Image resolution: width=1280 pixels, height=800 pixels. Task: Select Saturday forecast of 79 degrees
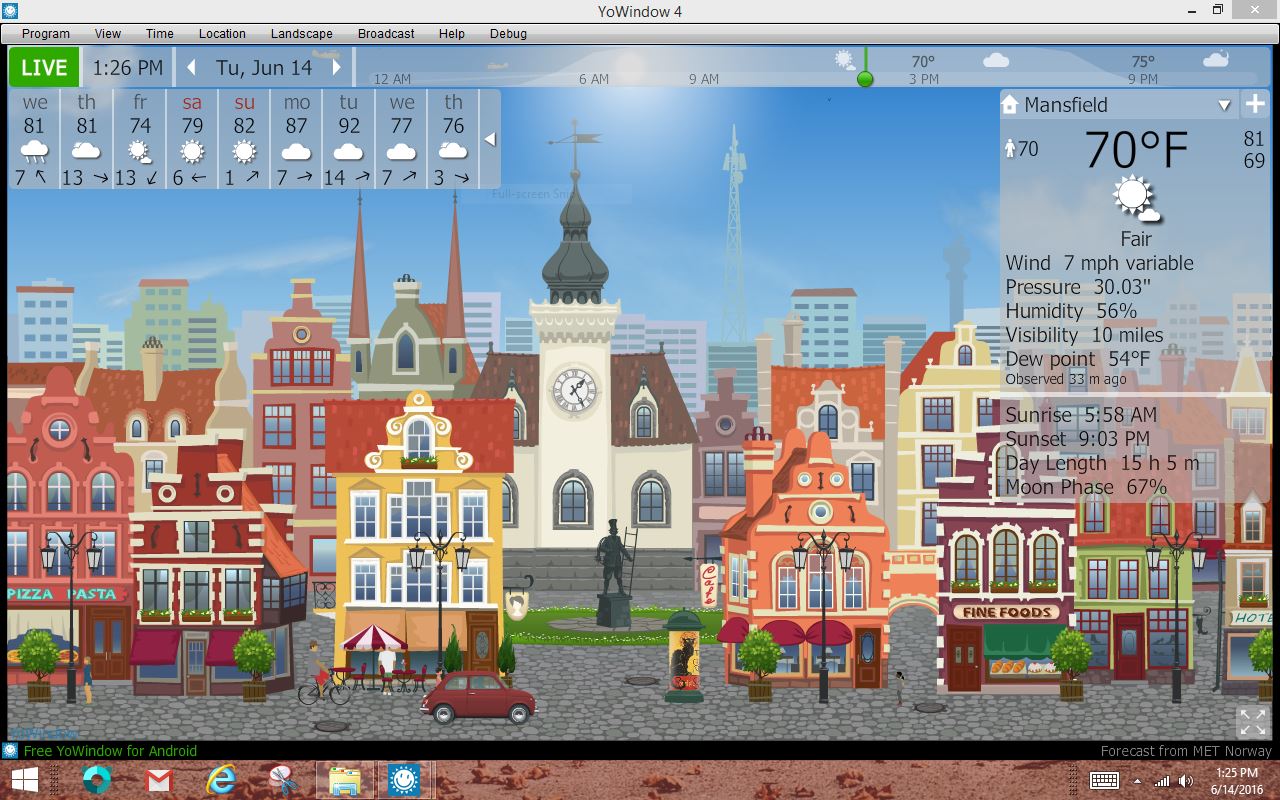[192, 138]
